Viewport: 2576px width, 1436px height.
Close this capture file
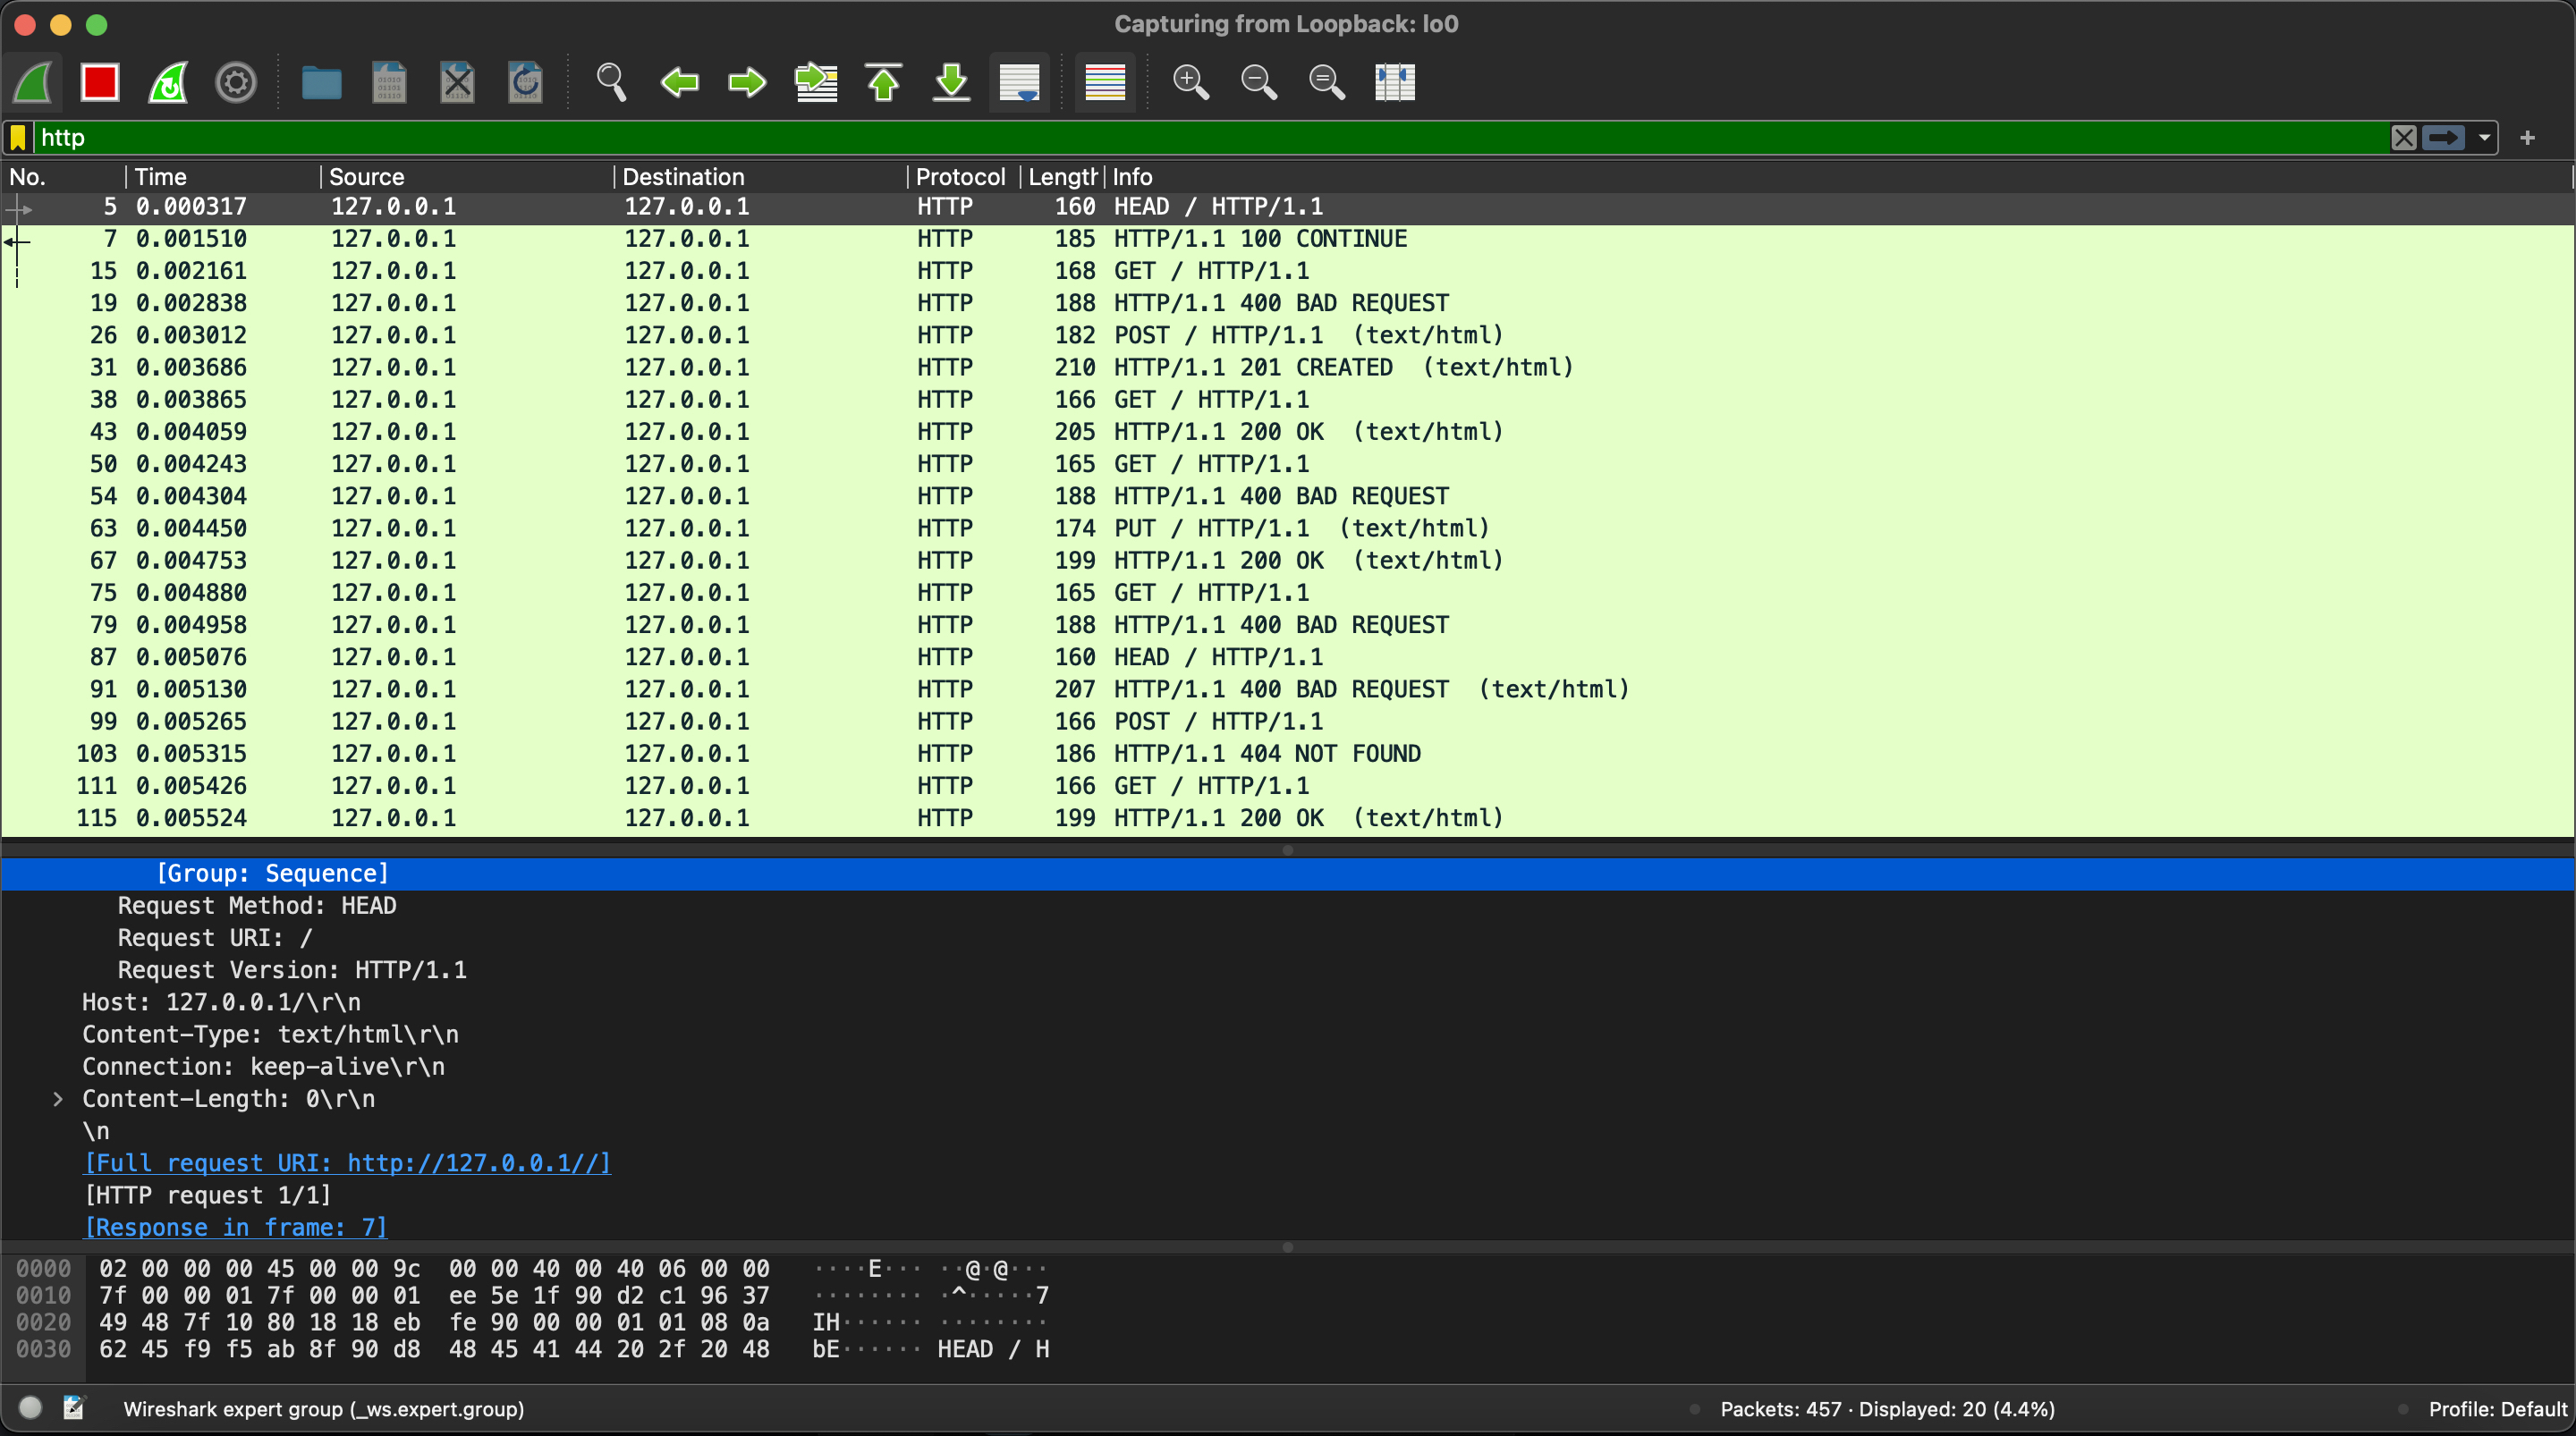(x=457, y=82)
